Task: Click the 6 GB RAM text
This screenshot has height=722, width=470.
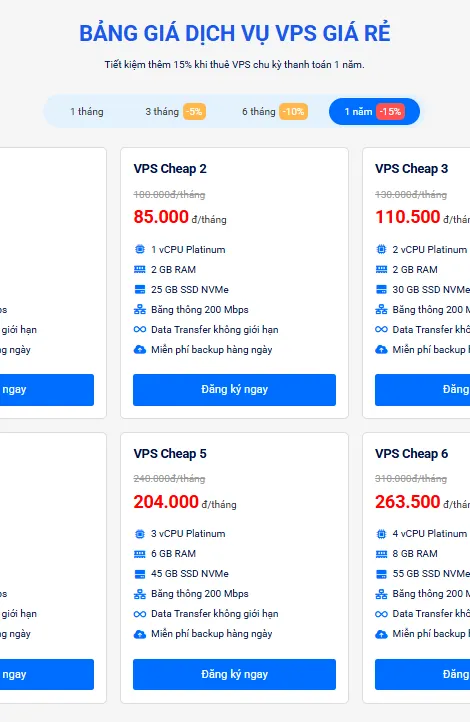Action: pyautogui.click(x=174, y=553)
